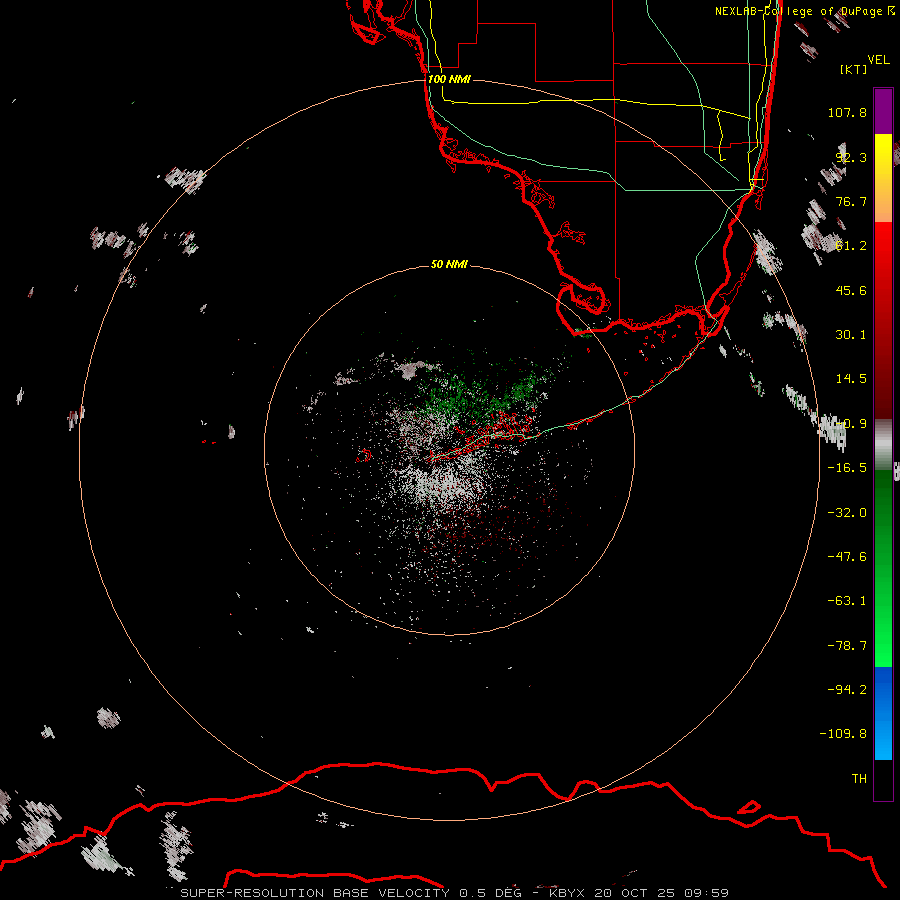Click the 61.2 scale value
This screenshot has height=900, width=900.
click(x=851, y=246)
